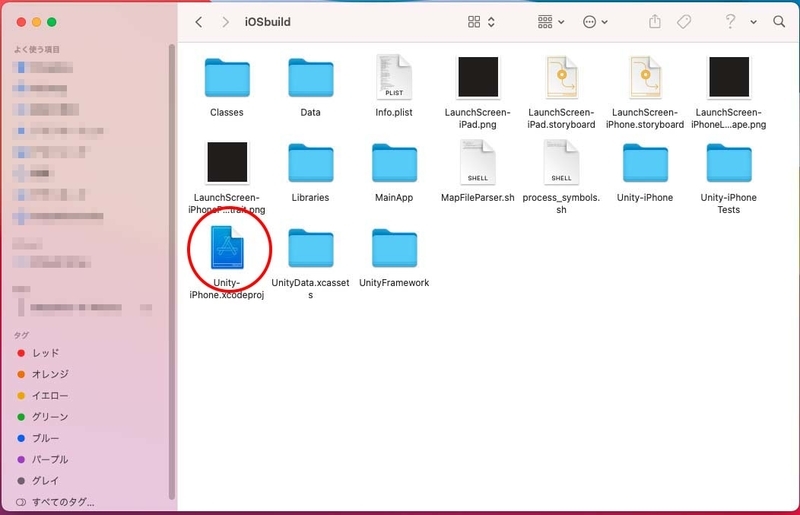Click the Info.plist file name label
Viewport: 800px width, 515px height.
click(394, 112)
